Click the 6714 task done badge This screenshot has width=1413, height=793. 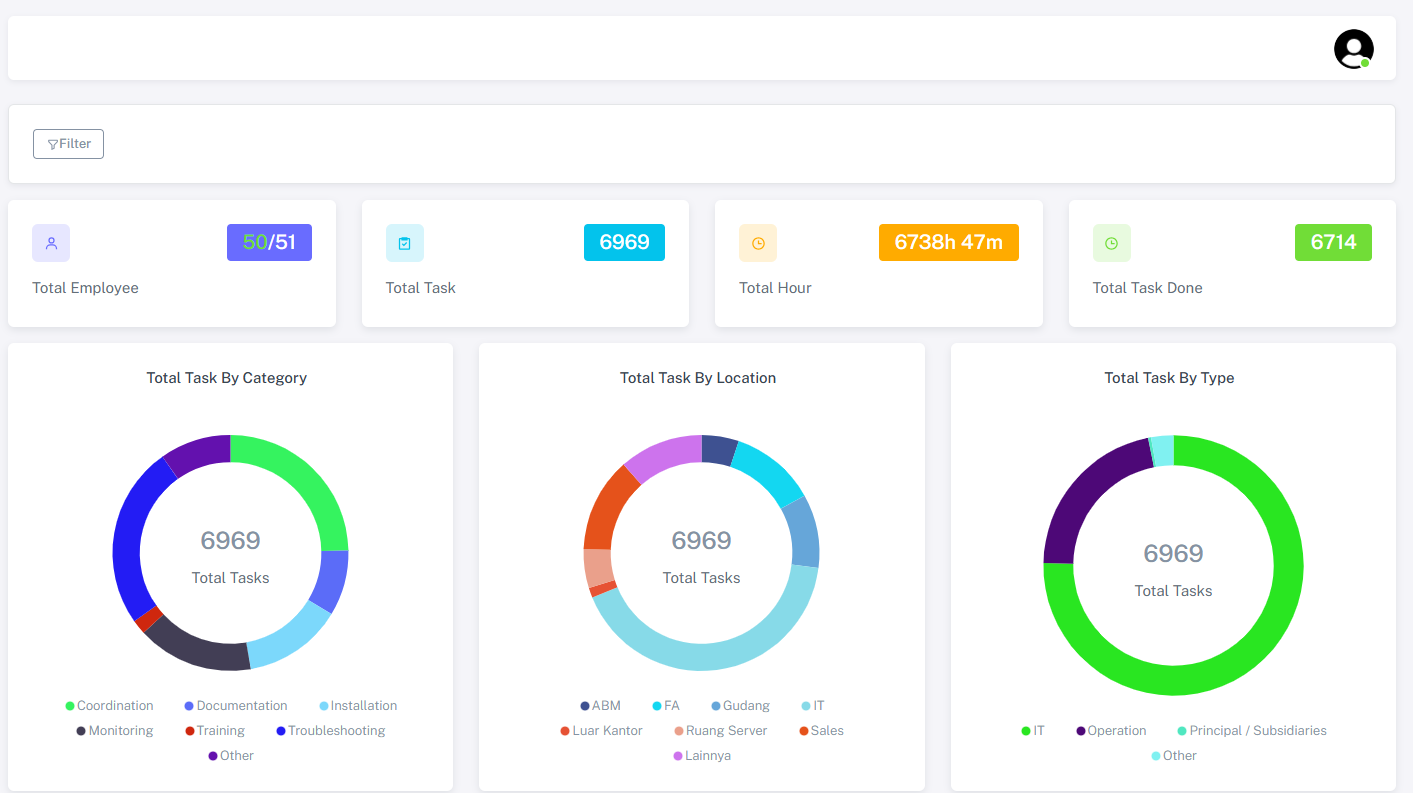pyautogui.click(x=1333, y=242)
